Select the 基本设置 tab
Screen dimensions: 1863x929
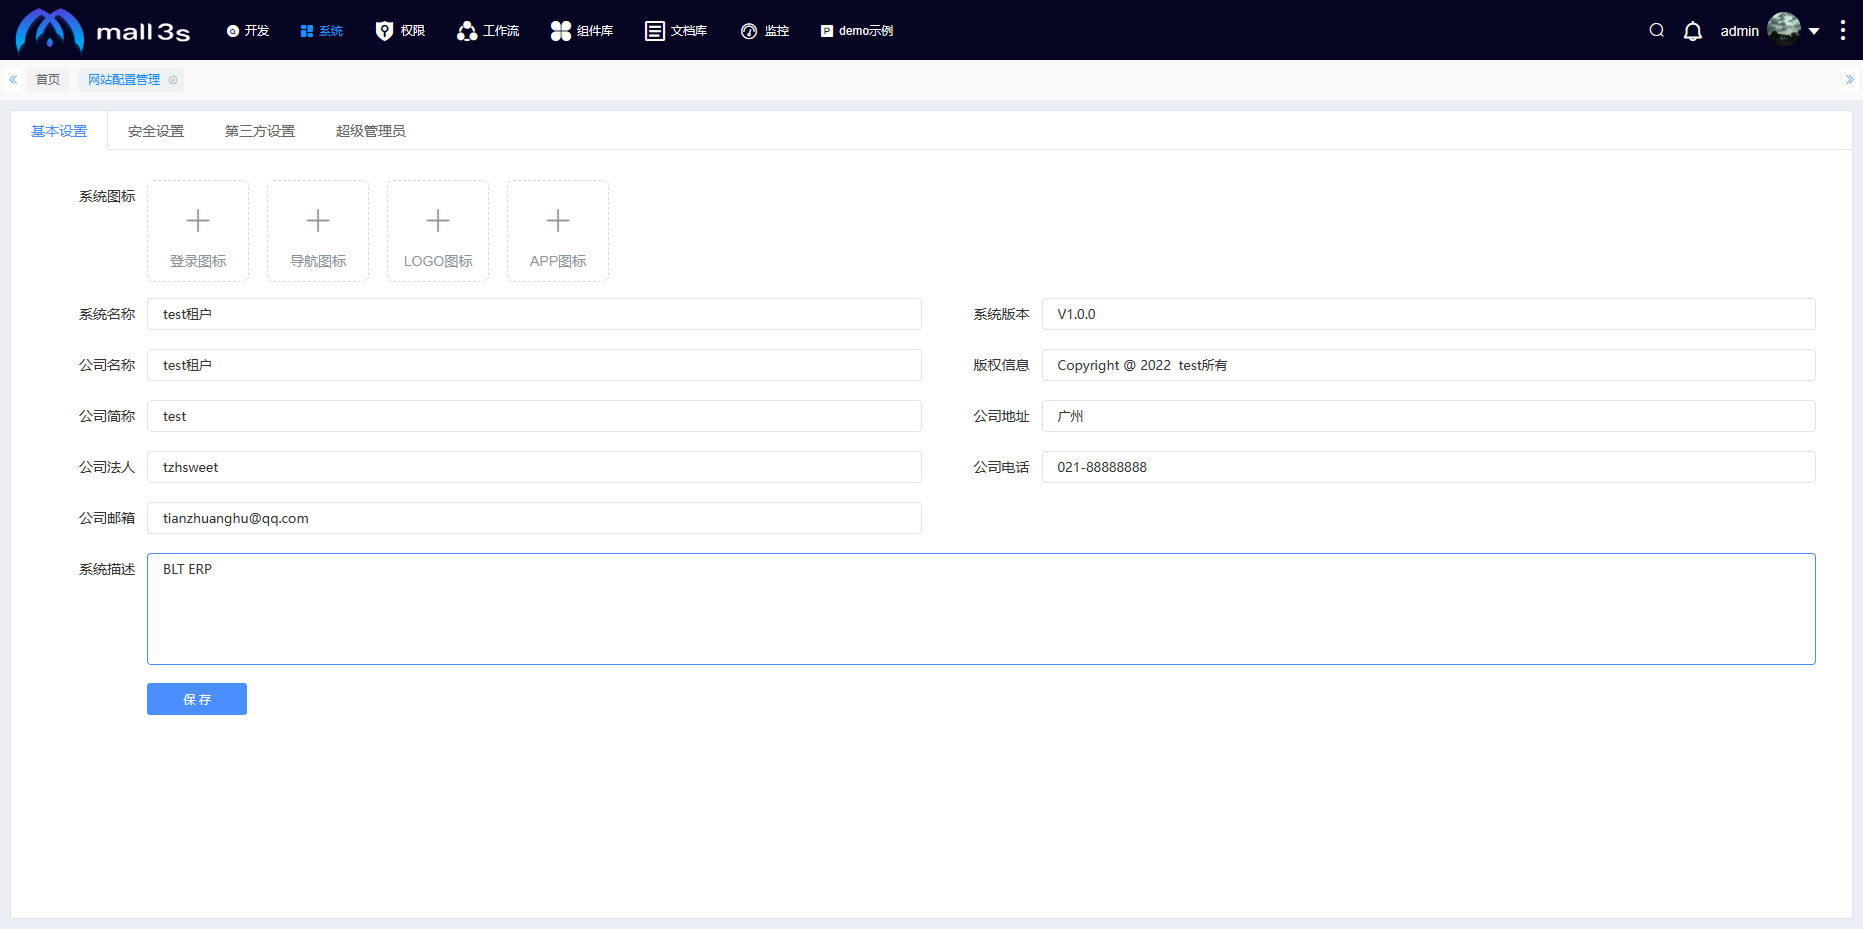coord(59,131)
